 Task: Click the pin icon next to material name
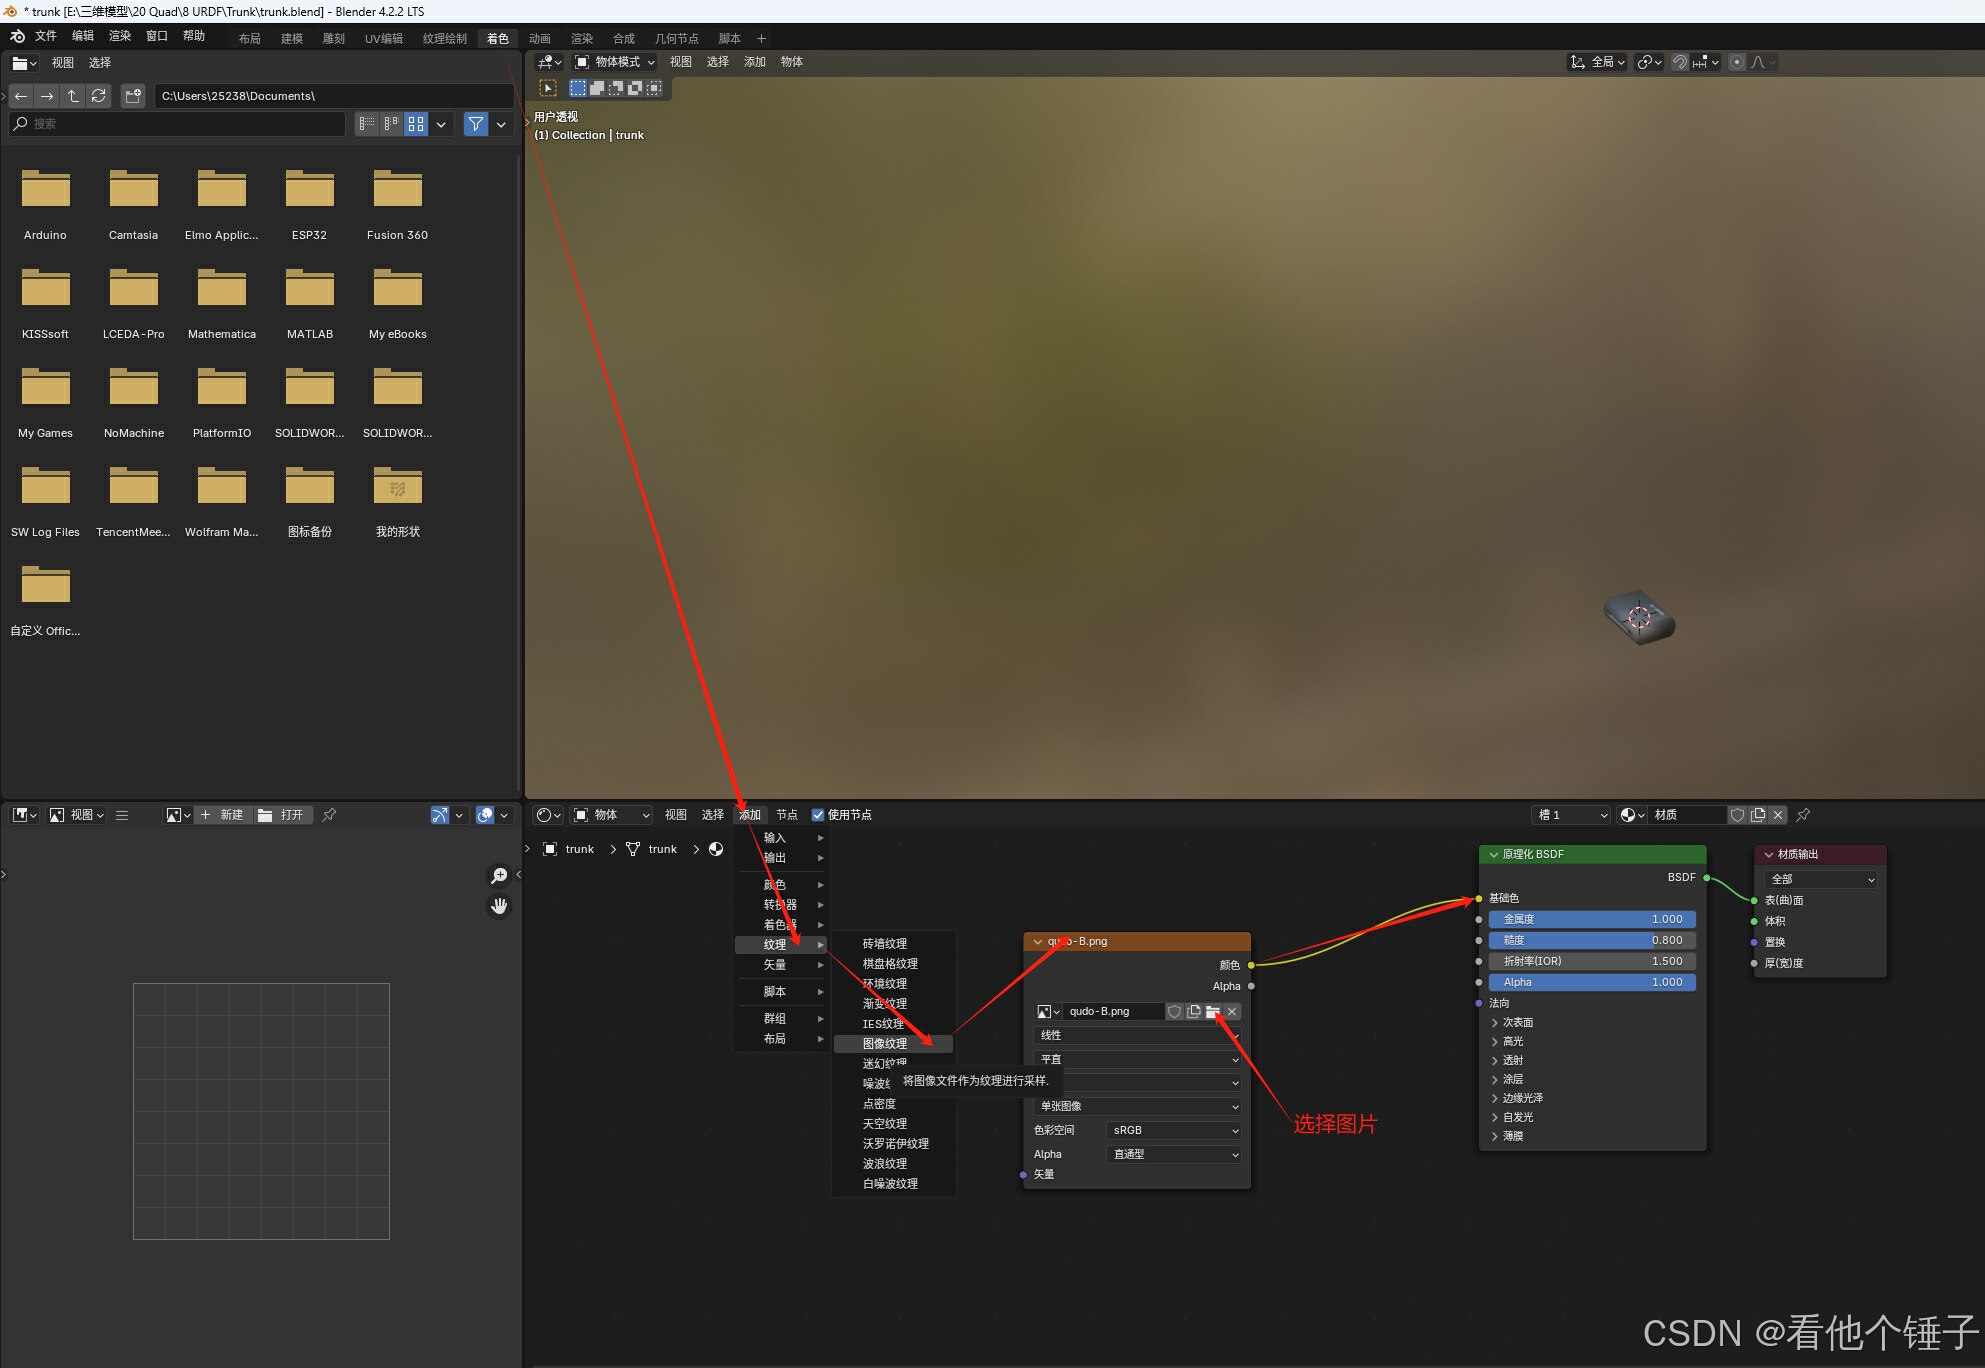coord(1803,815)
